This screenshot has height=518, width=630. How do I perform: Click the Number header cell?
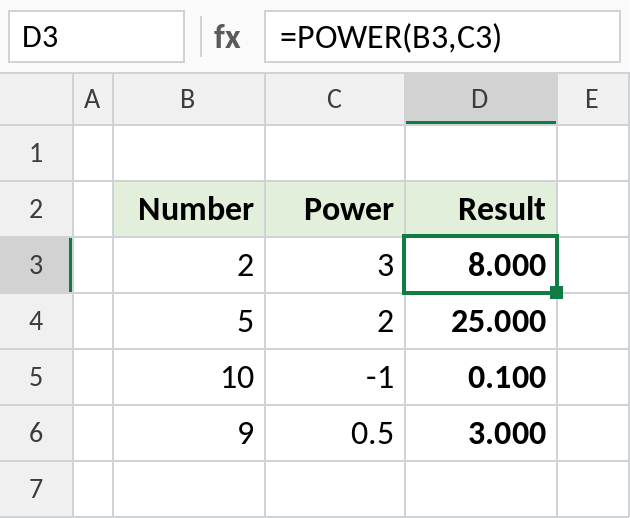(189, 209)
